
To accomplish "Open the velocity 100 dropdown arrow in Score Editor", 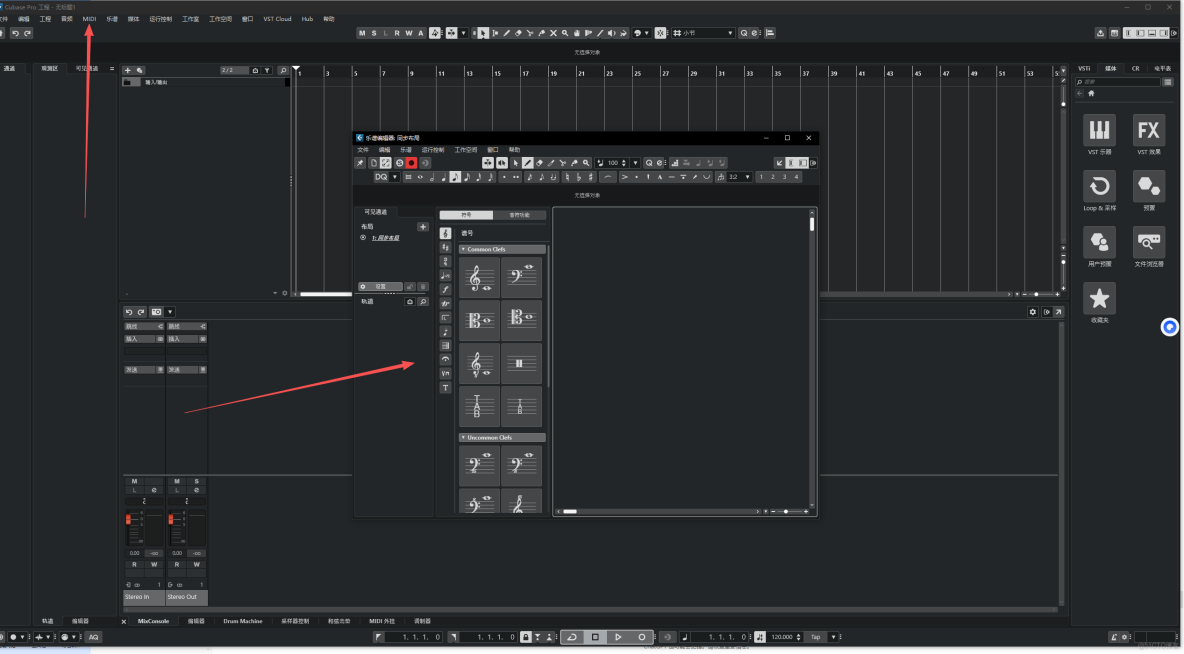I will pos(635,163).
